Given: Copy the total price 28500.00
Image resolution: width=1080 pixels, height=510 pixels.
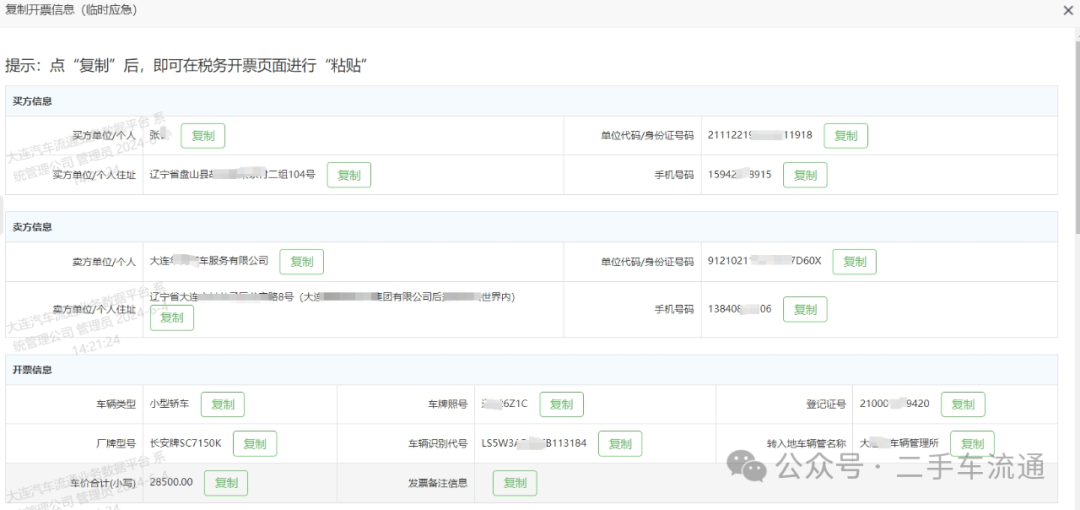Looking at the screenshot, I should (226, 483).
